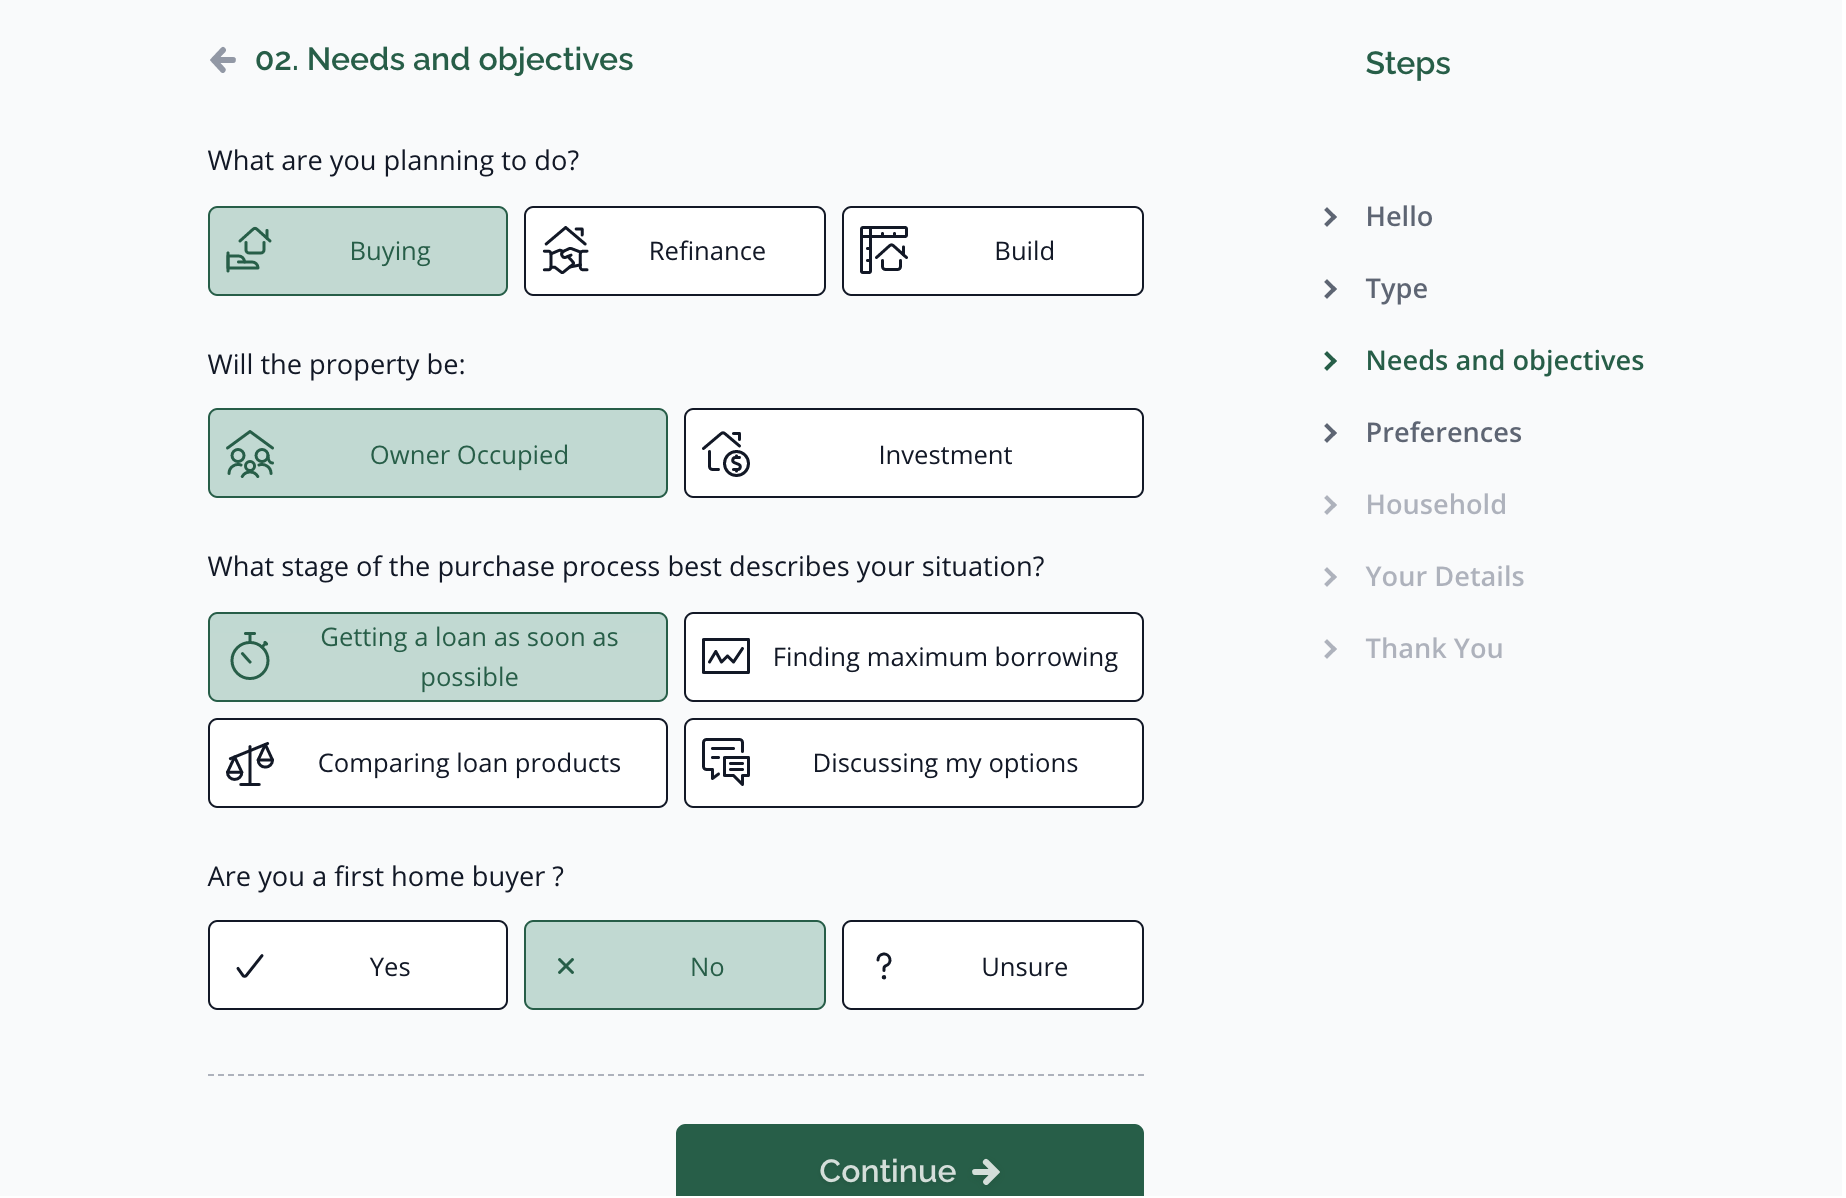Go to the Preferences step
The width and height of the screenshot is (1846, 1198).
(x=1443, y=433)
